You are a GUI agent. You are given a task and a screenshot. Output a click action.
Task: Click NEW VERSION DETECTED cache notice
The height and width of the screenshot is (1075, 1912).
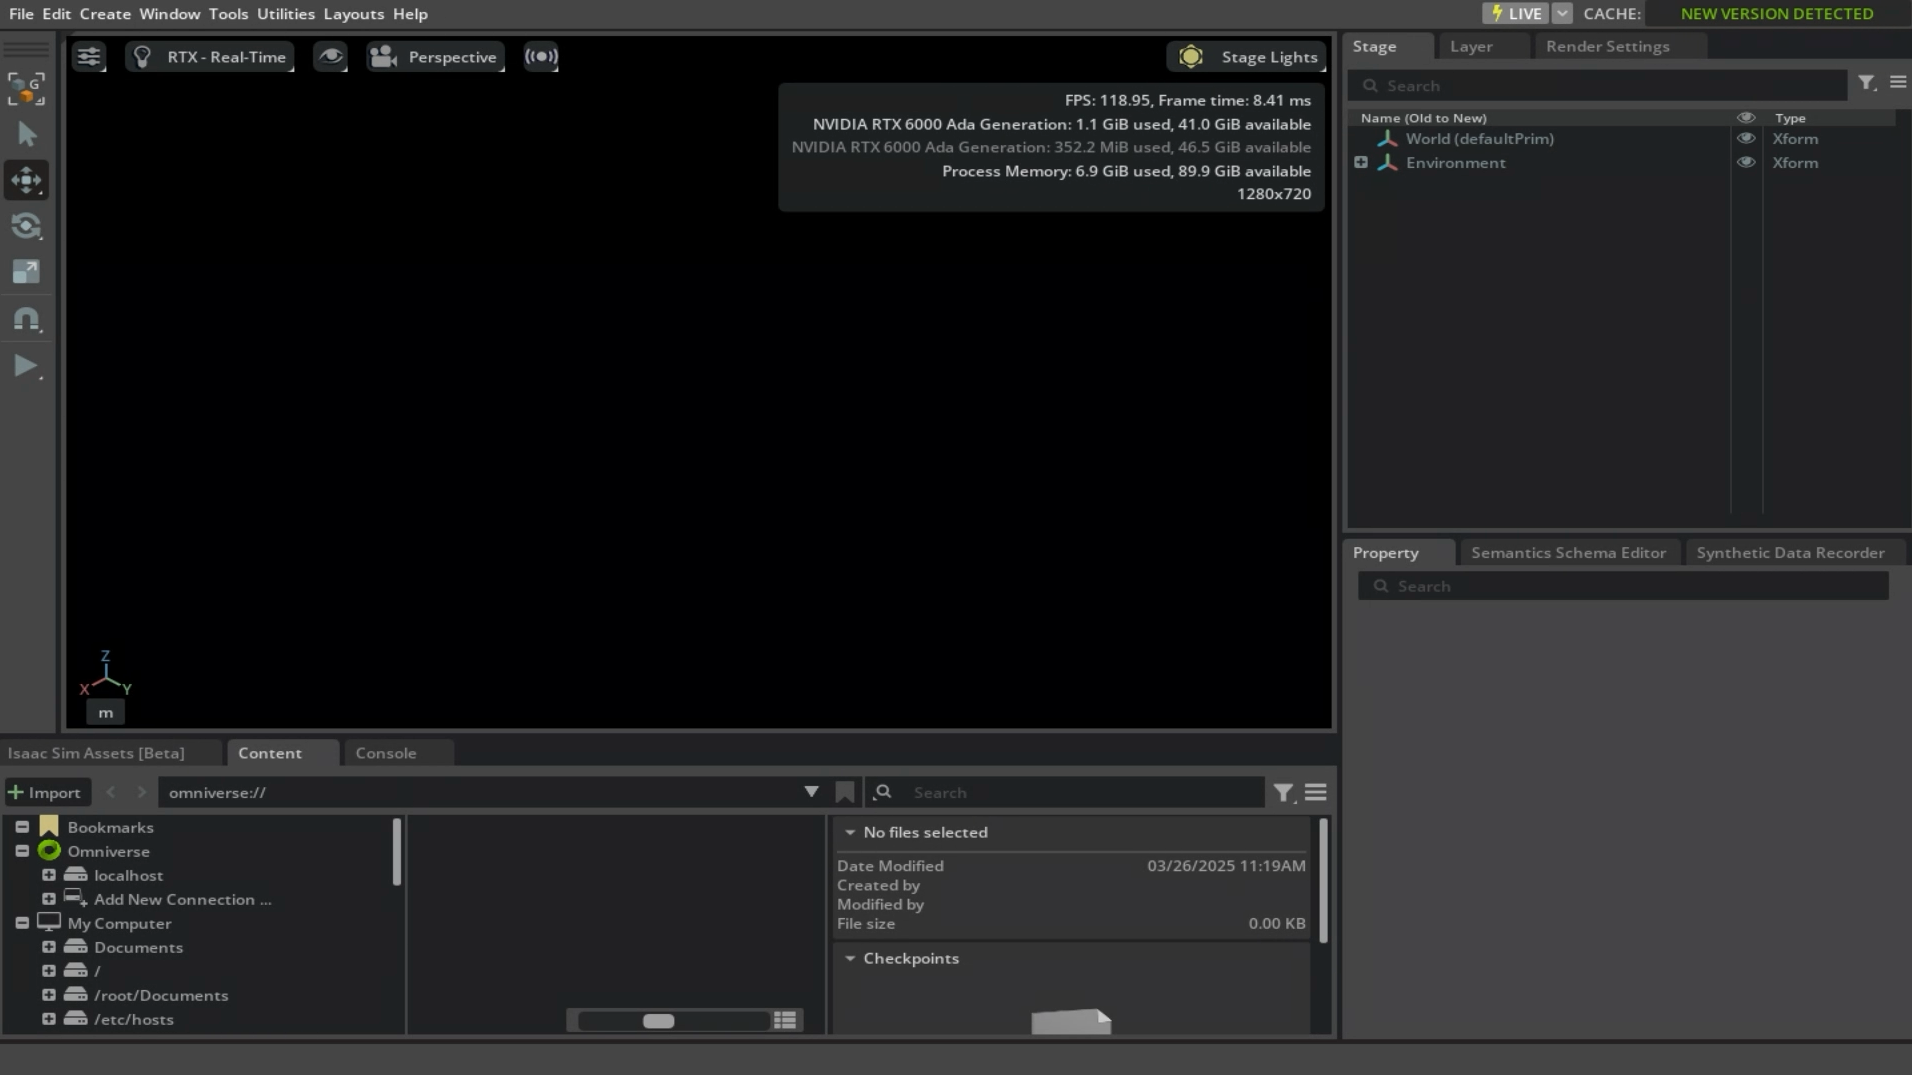click(x=1777, y=14)
